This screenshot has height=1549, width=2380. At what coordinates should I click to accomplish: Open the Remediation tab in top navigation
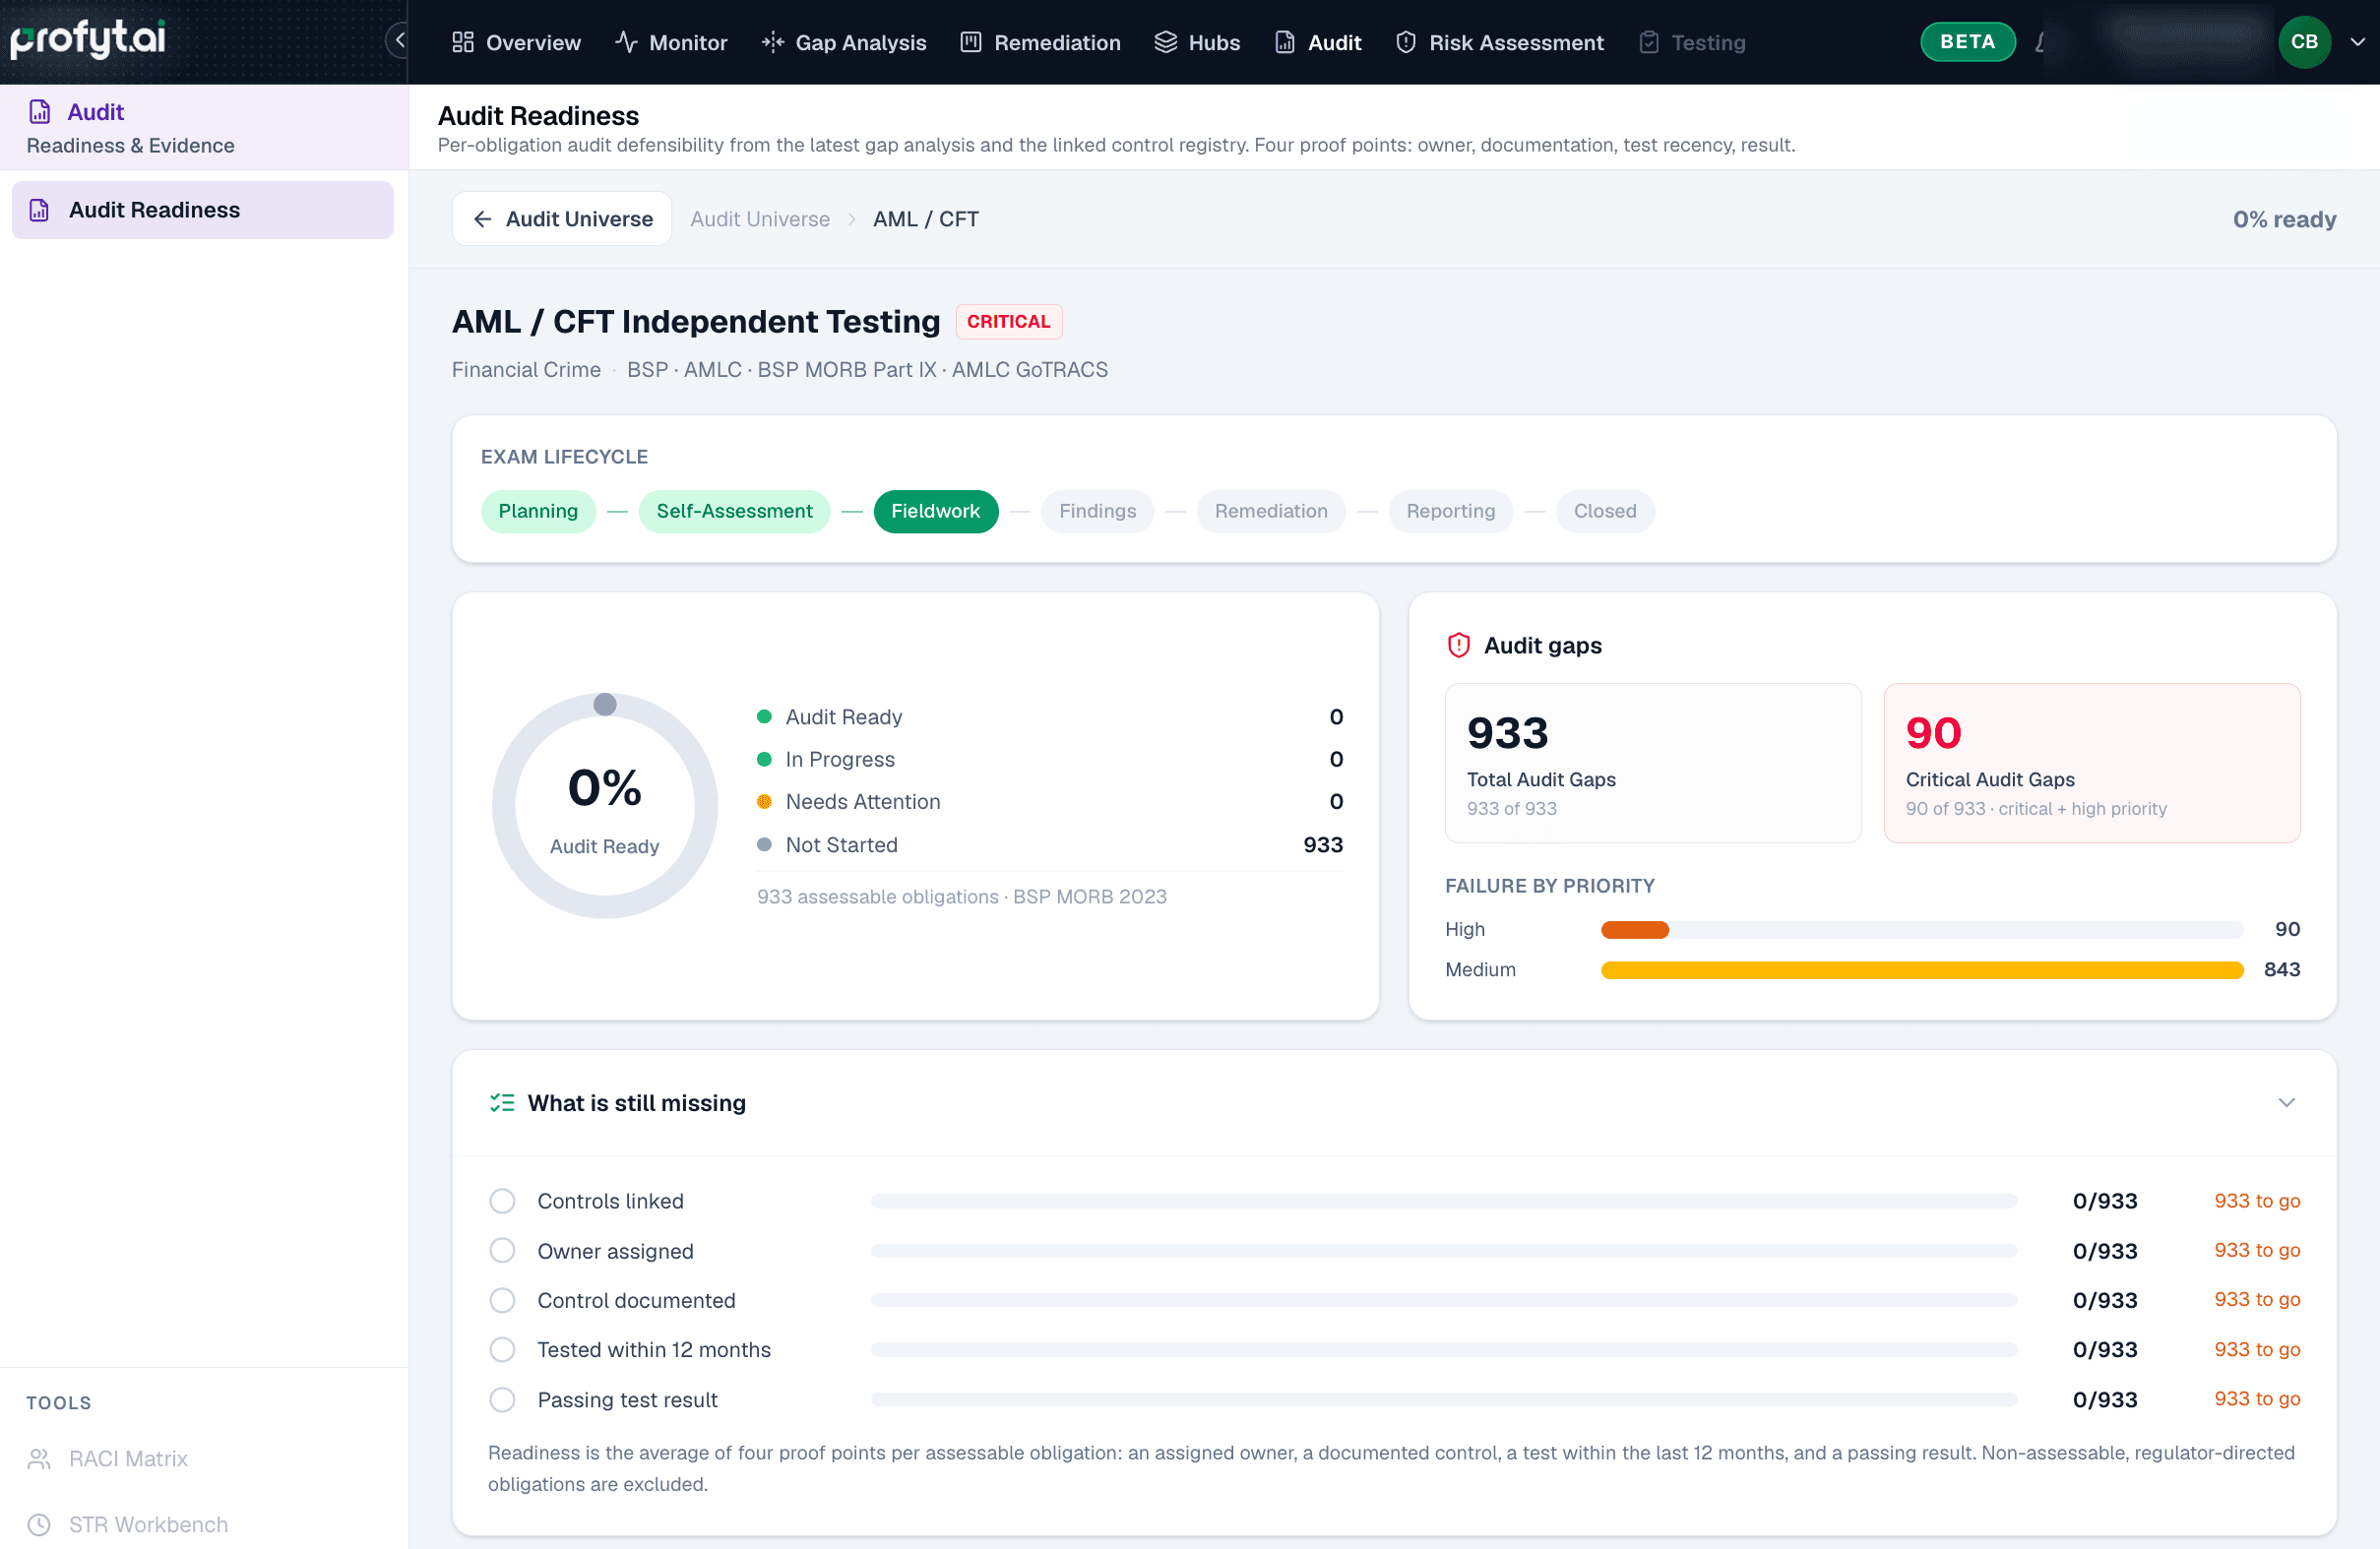pyautogui.click(x=1040, y=42)
